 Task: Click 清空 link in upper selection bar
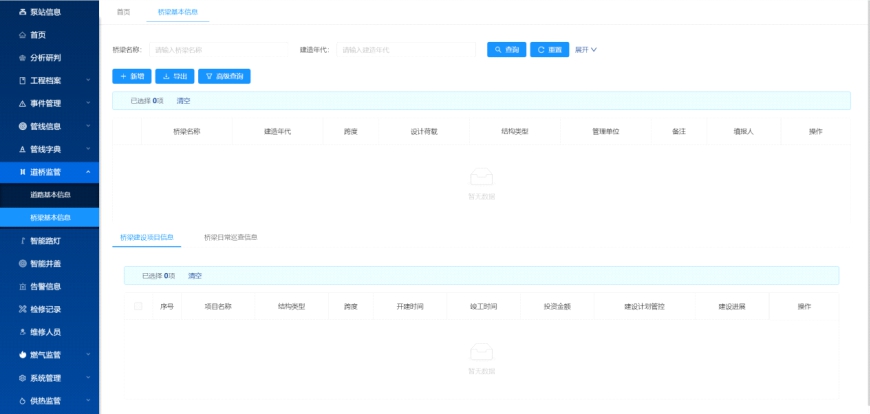(x=183, y=101)
